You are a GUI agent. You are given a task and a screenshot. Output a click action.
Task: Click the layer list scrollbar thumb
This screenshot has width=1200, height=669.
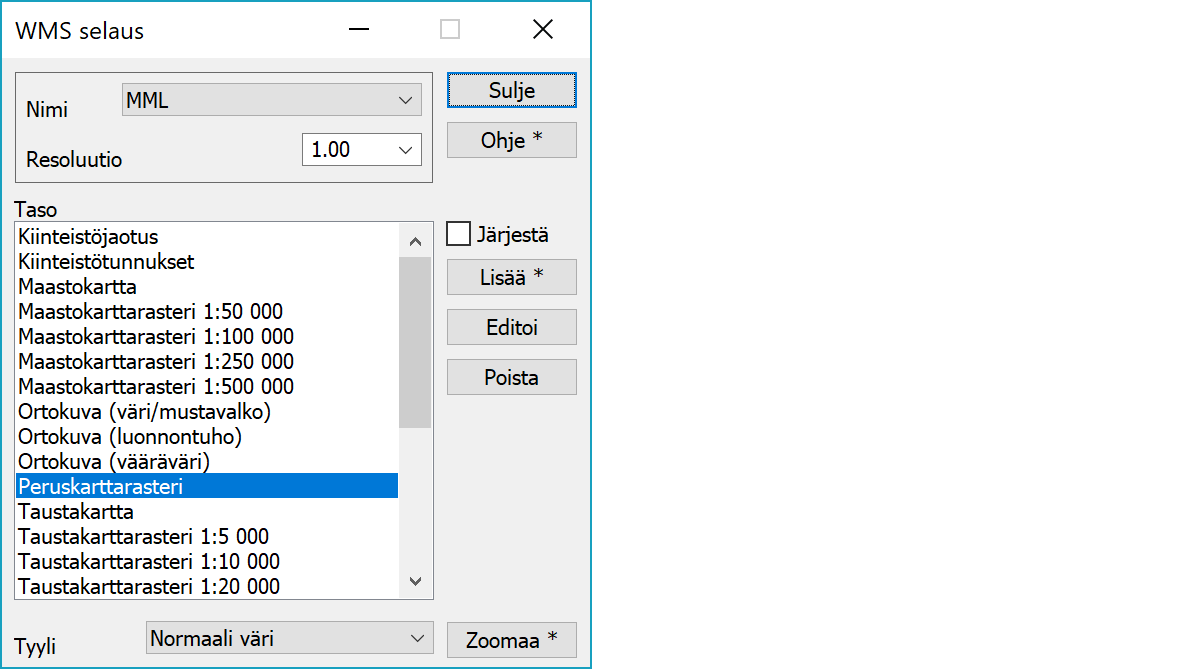[x=415, y=342]
